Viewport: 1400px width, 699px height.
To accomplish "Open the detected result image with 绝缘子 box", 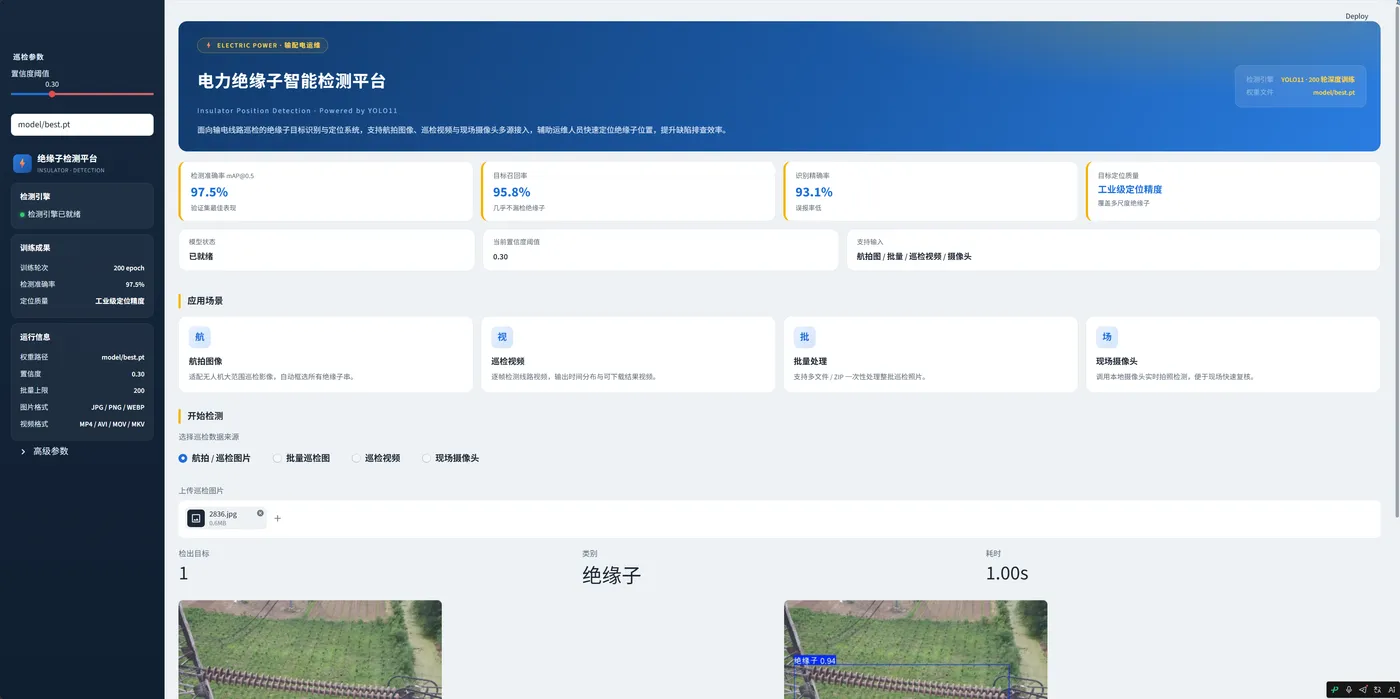I will click(x=915, y=649).
